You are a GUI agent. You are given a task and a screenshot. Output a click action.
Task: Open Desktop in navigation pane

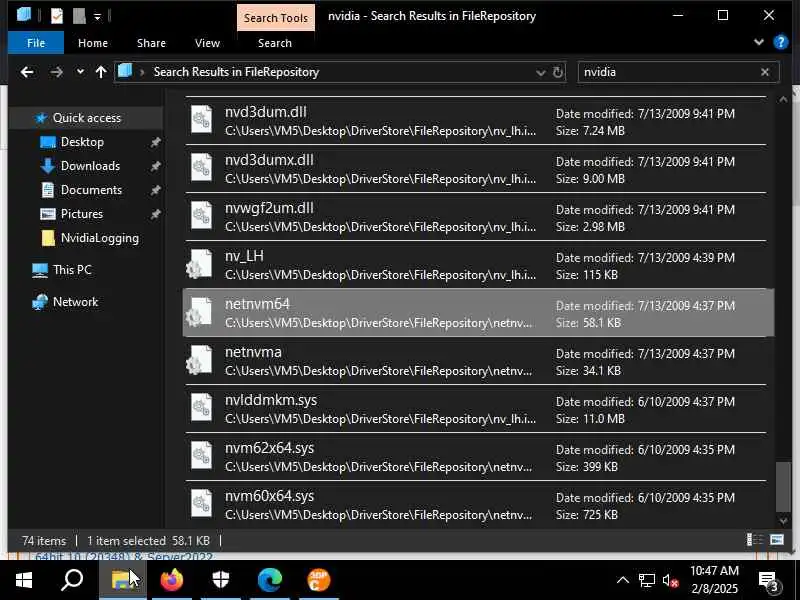[x=82, y=142]
